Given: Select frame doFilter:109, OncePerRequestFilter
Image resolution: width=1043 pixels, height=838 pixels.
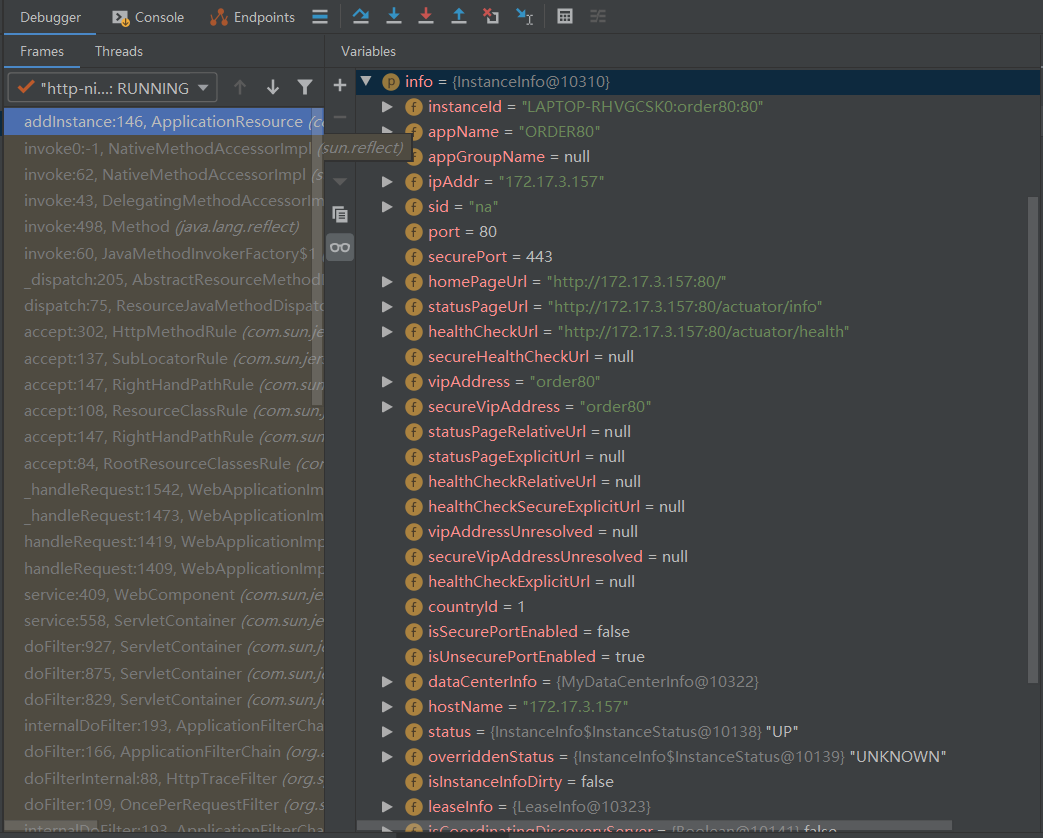Looking at the screenshot, I should click(164, 805).
